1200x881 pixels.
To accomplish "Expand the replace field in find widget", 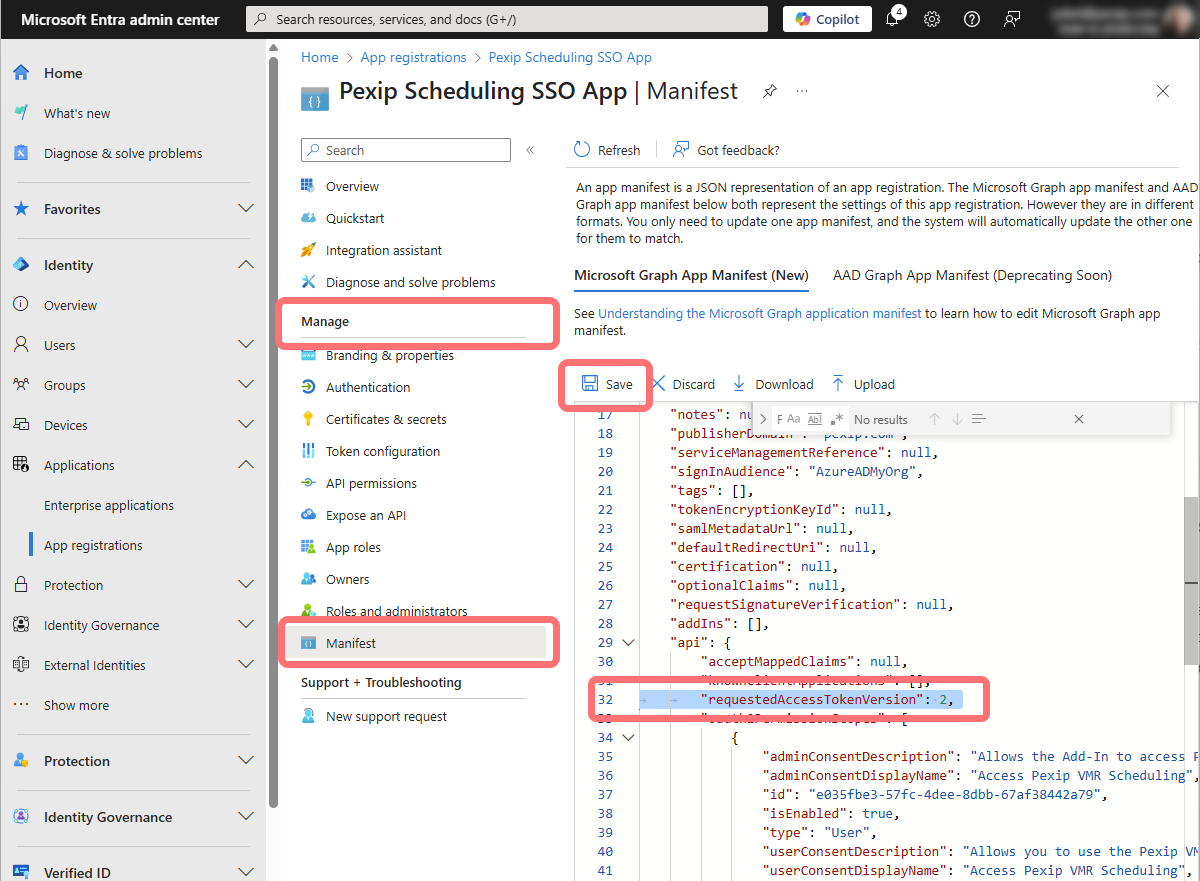I will 764,419.
